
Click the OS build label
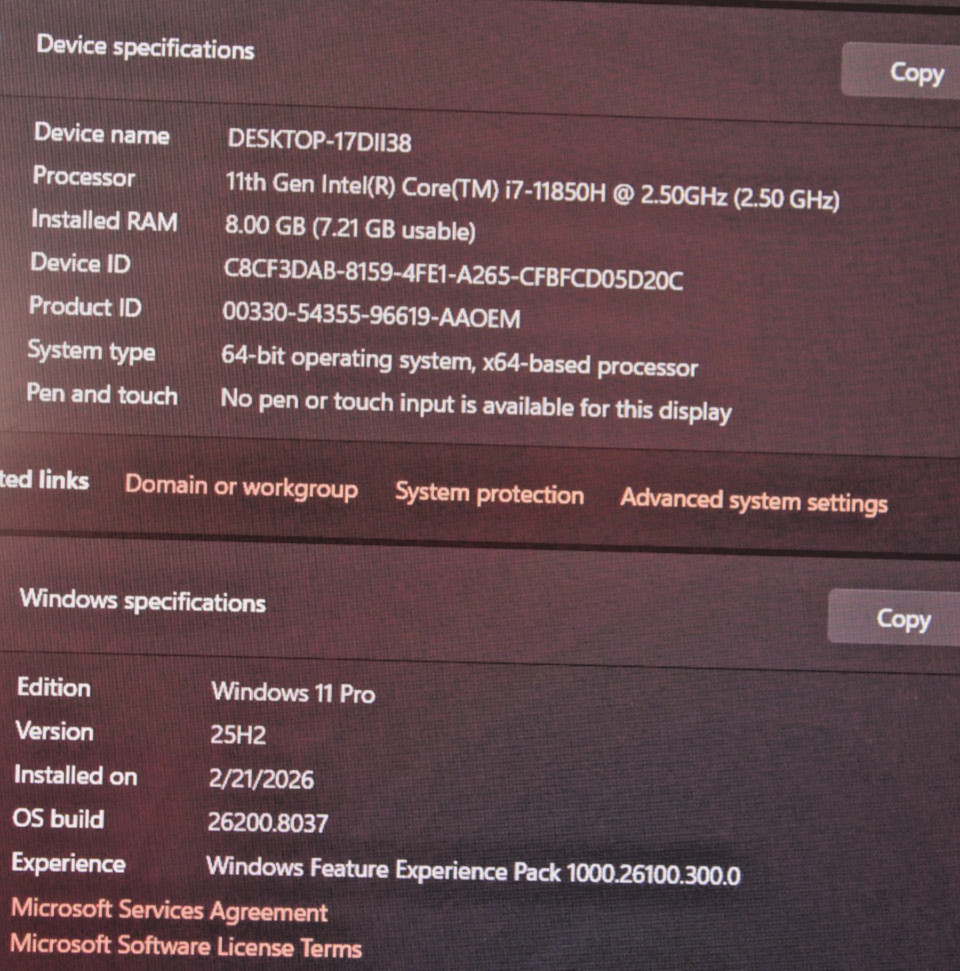(x=59, y=819)
